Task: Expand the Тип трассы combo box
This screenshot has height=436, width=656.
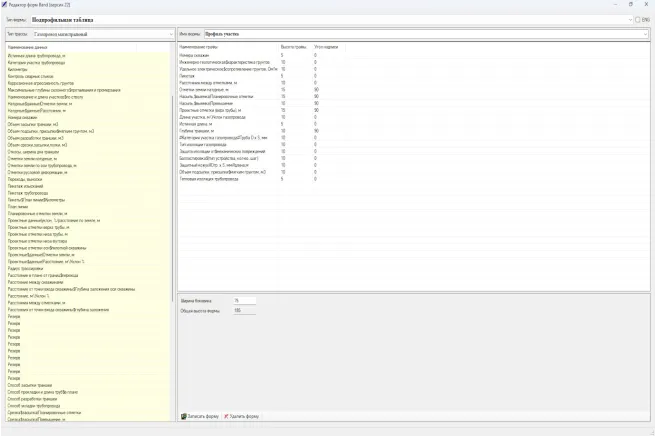Action: pyautogui.click(x=169, y=34)
